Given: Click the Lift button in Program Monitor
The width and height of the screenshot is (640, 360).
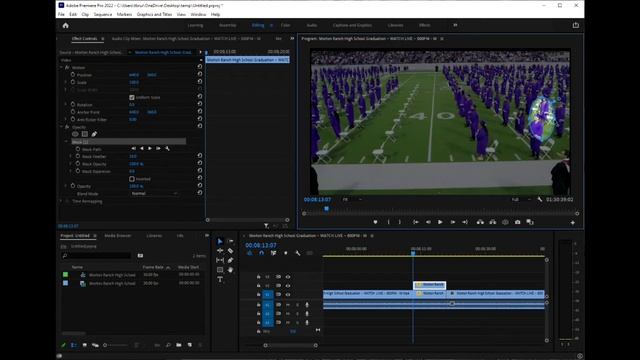Looking at the screenshot, I should point(480,222).
